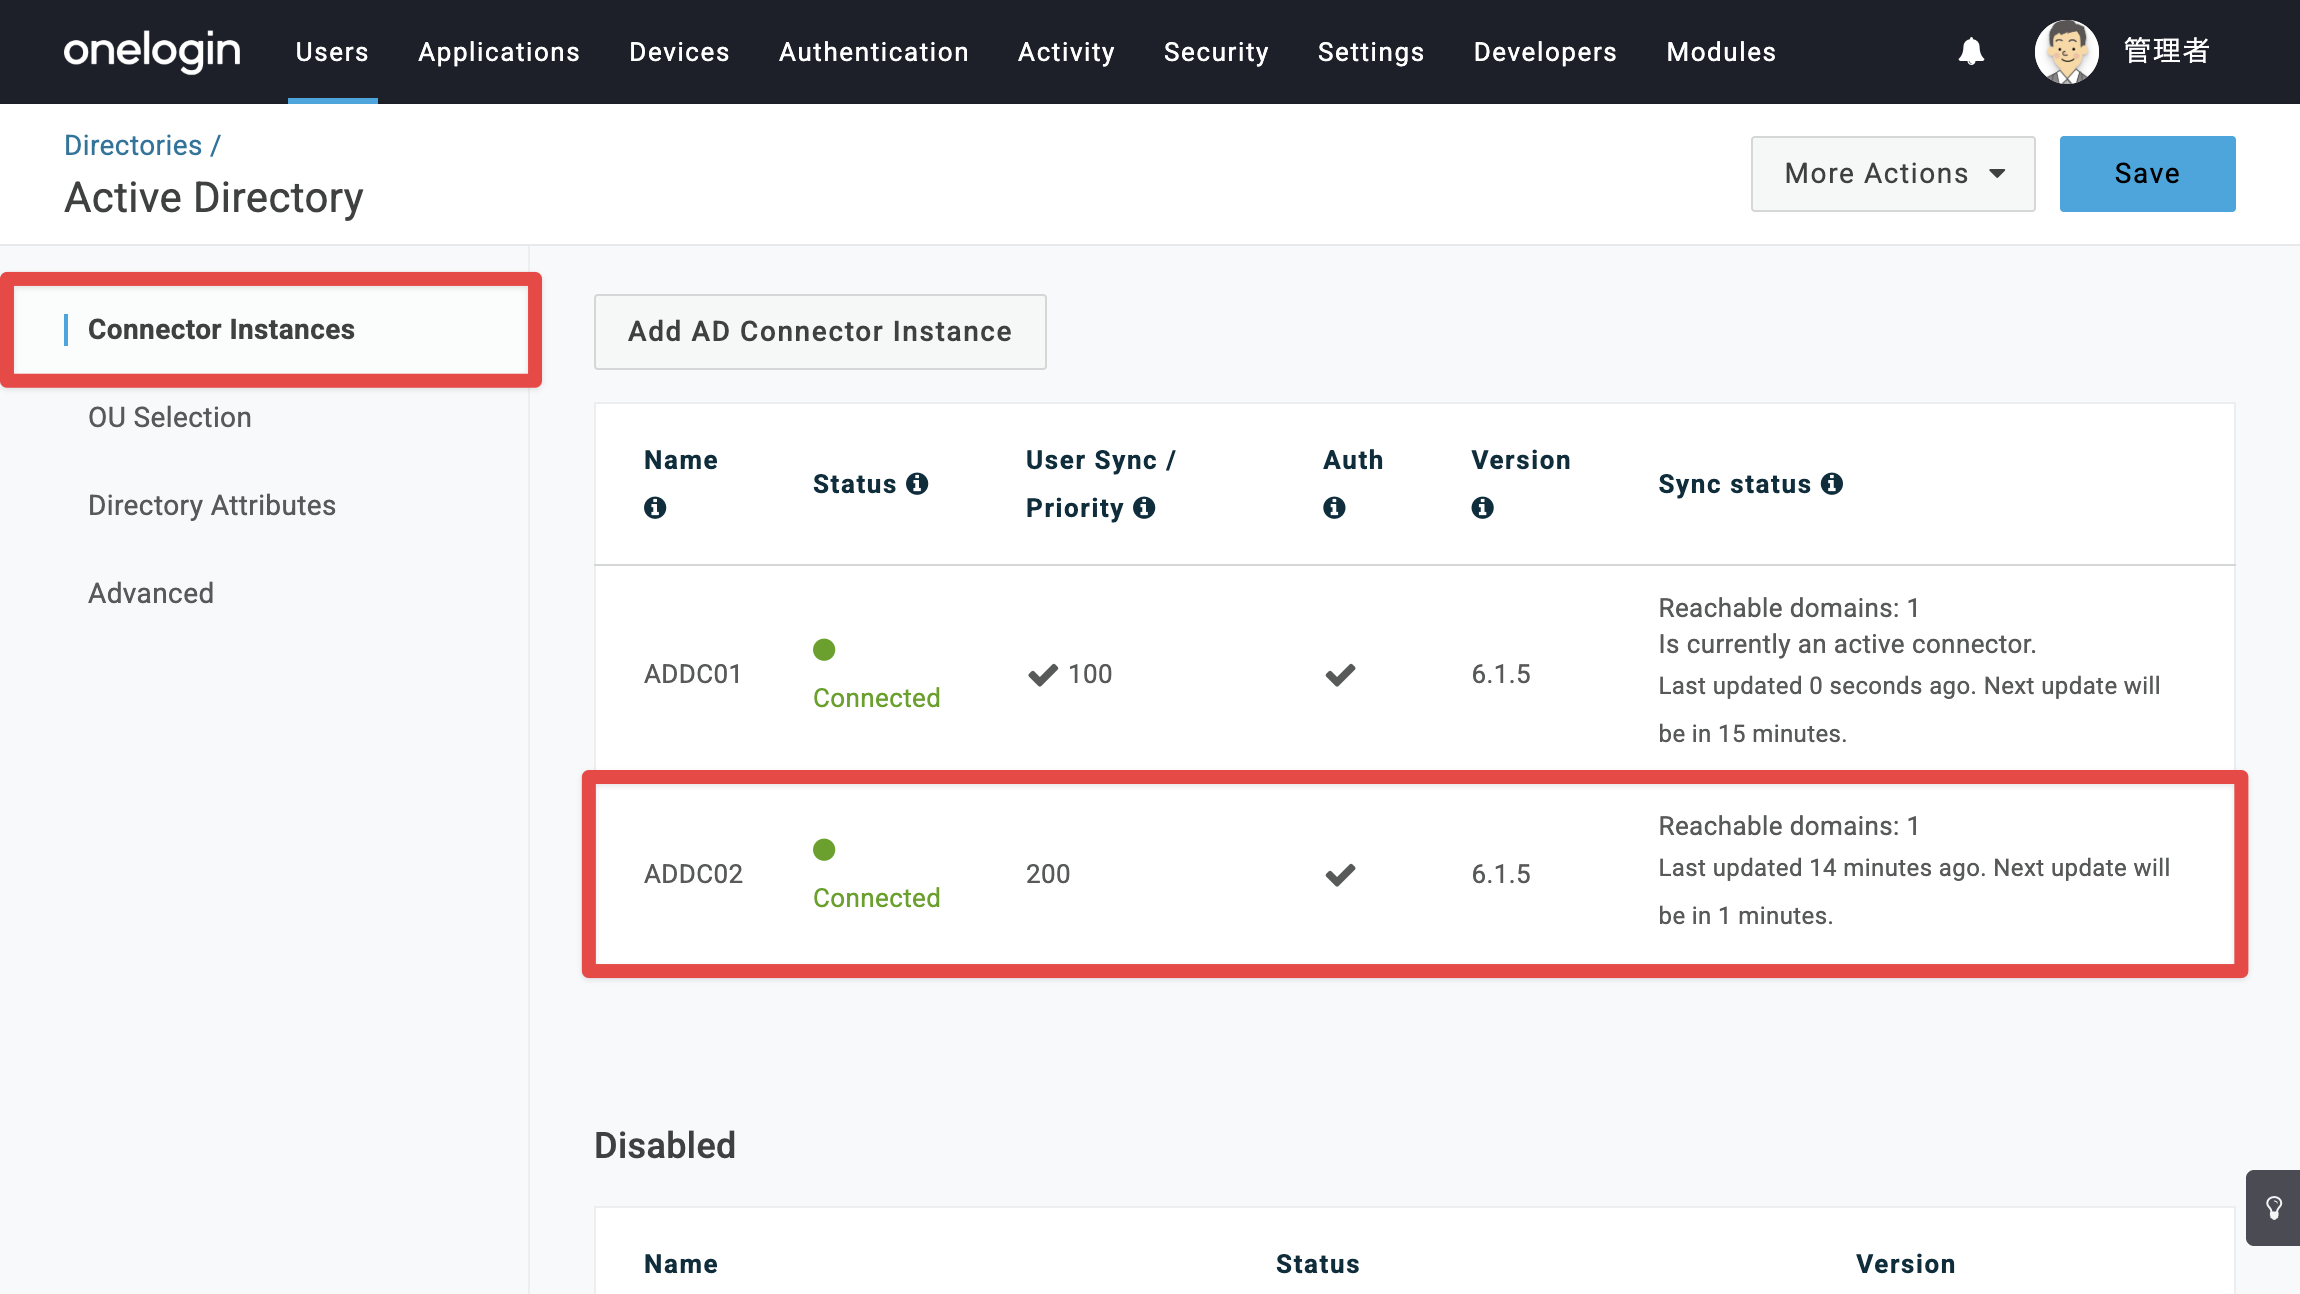Viewport: 2300px width, 1294px height.
Task: Click ADDC01 priority value 100
Action: click(1090, 675)
